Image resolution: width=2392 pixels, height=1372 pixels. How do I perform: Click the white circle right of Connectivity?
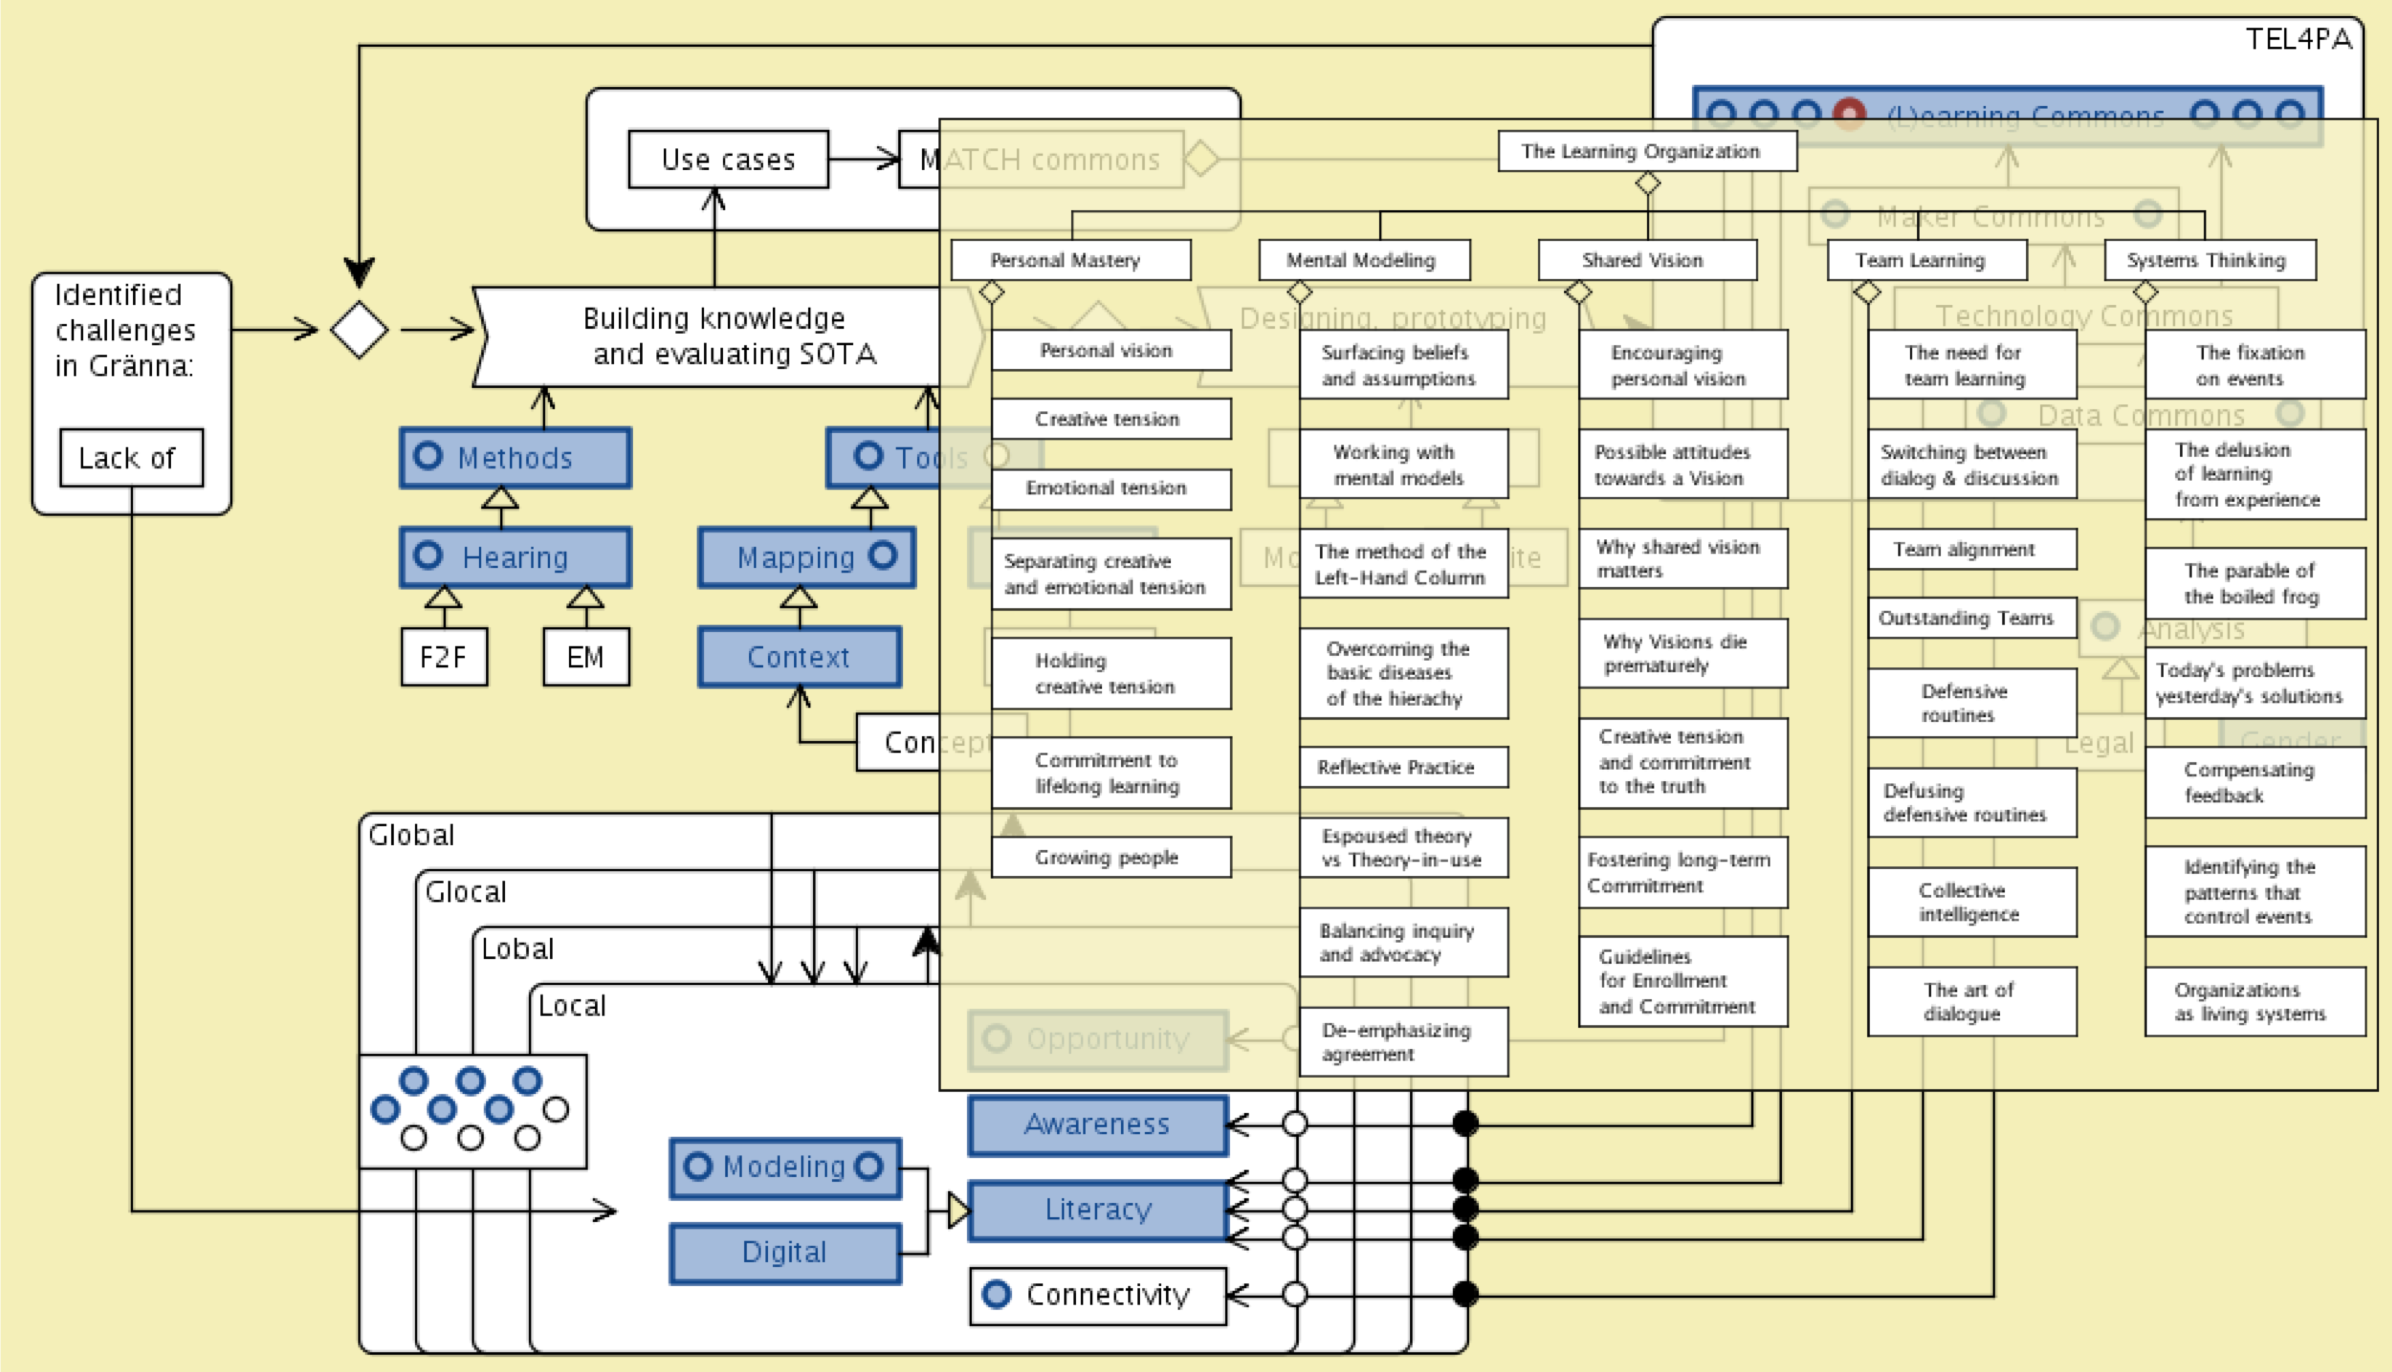(1295, 1294)
